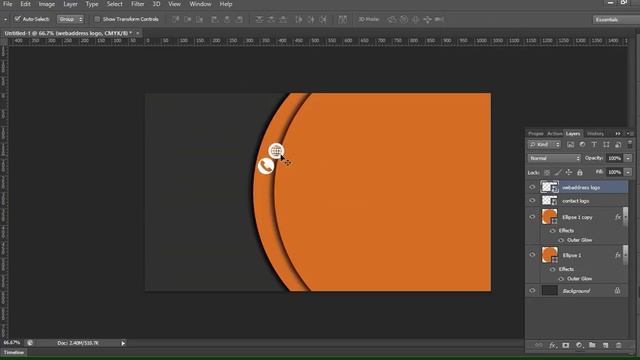The height and width of the screenshot is (360, 640).
Task: Click the Background layer lock icon
Action: [x=617, y=291]
